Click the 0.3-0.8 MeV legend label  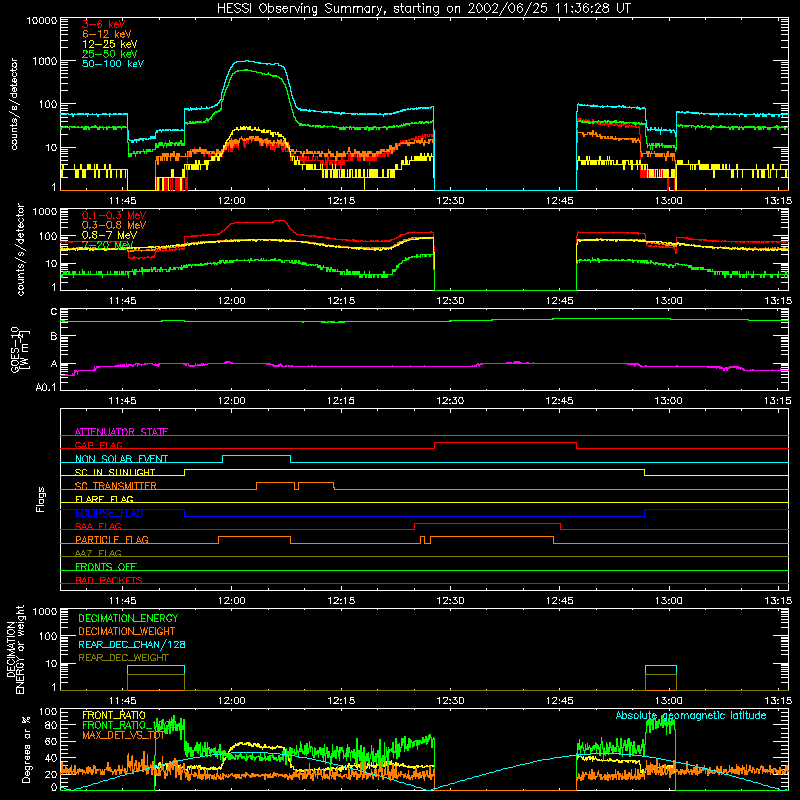tap(114, 225)
